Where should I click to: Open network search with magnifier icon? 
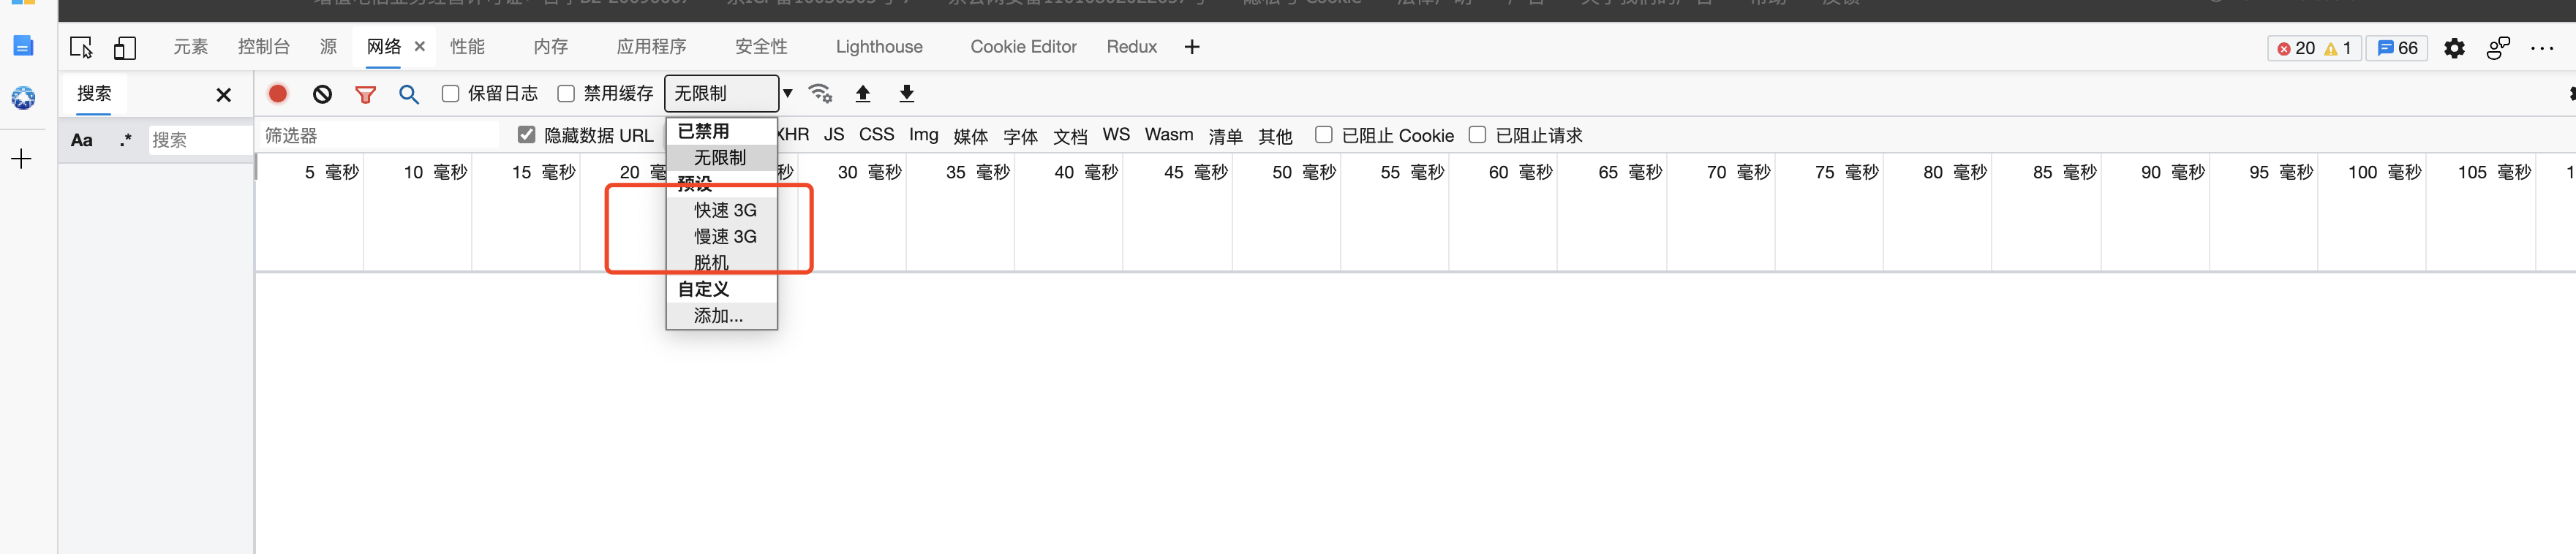point(408,94)
